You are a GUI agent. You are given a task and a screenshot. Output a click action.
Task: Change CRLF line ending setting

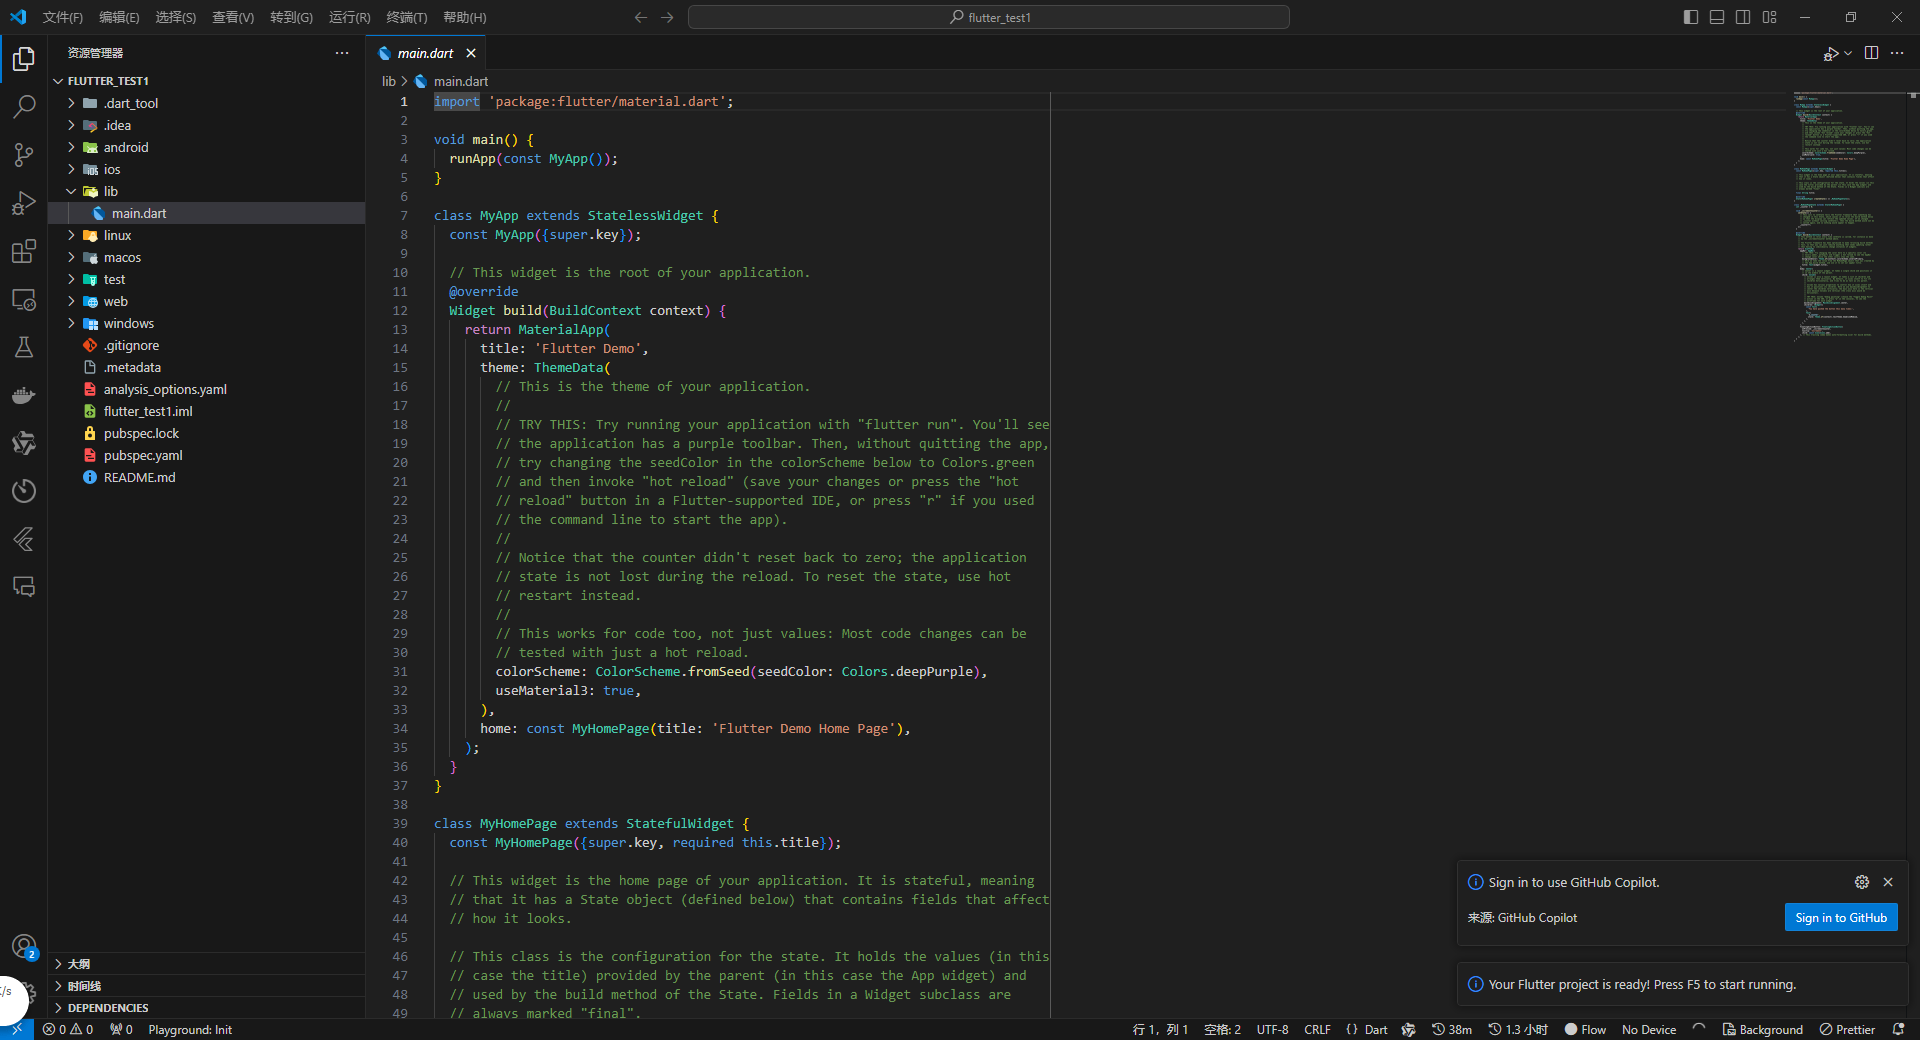(x=1317, y=1029)
